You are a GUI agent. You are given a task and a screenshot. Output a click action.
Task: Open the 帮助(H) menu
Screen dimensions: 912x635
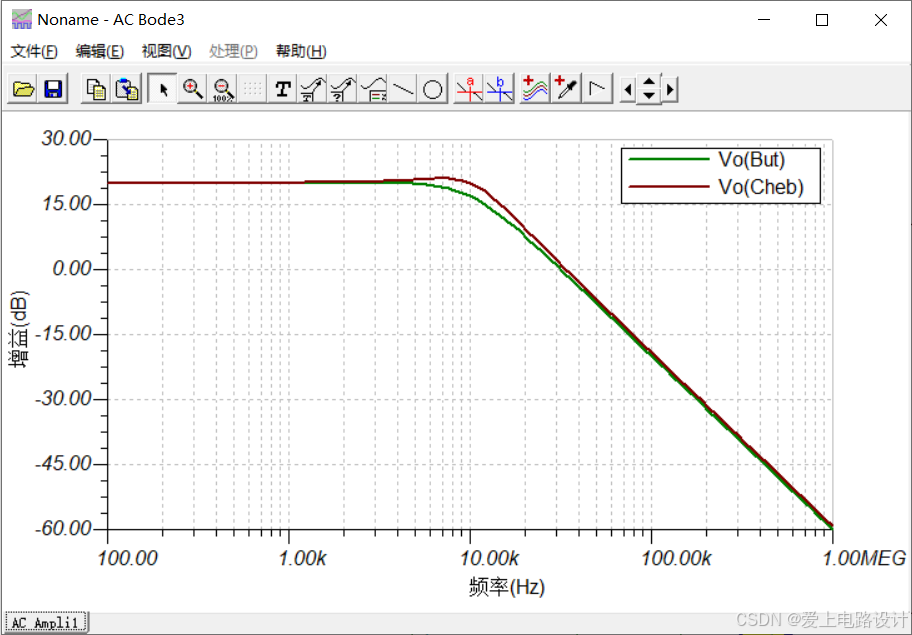point(301,51)
